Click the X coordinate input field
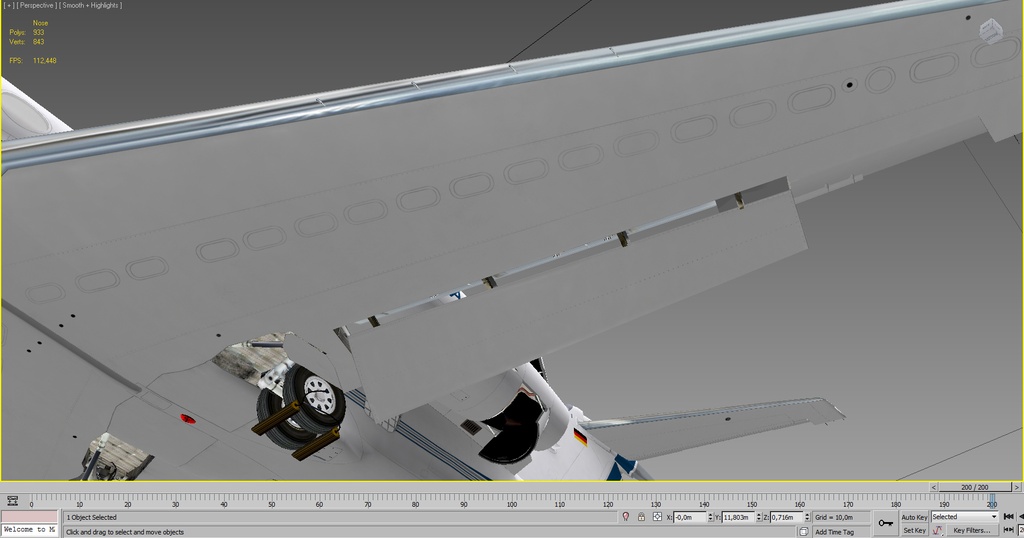This screenshot has width=1024, height=538. click(689, 517)
